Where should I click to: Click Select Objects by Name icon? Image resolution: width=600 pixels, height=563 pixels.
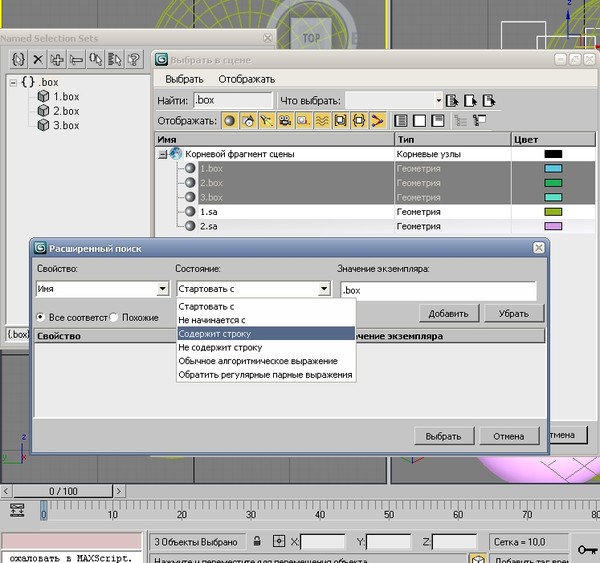(x=115, y=59)
